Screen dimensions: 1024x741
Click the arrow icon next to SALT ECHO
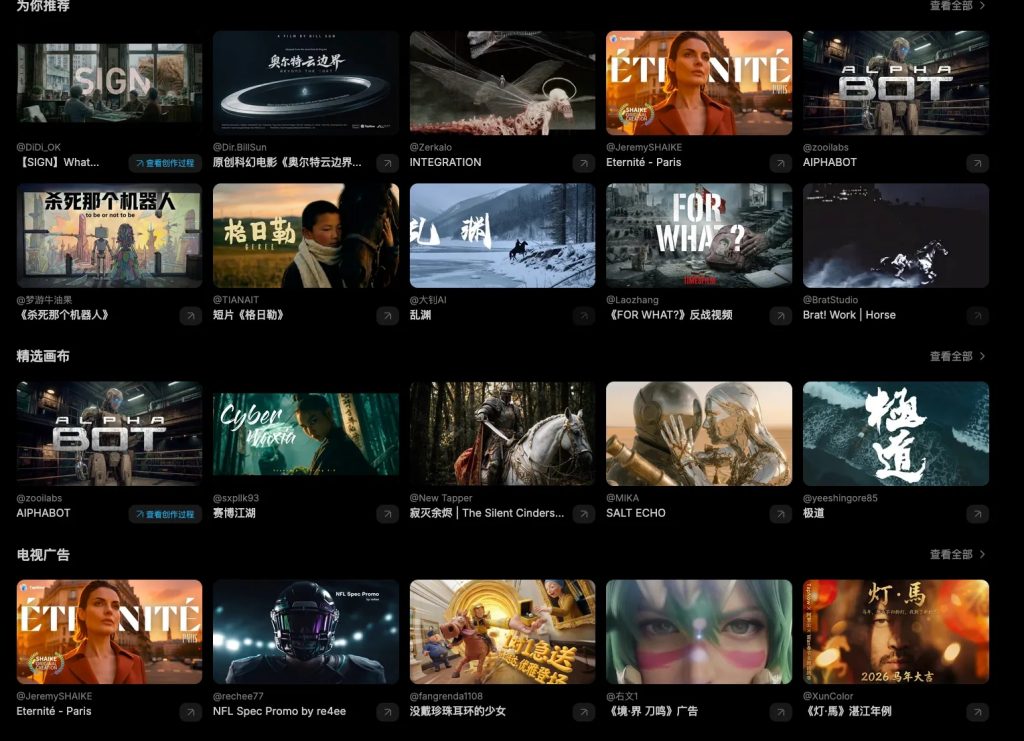pyautogui.click(x=780, y=514)
